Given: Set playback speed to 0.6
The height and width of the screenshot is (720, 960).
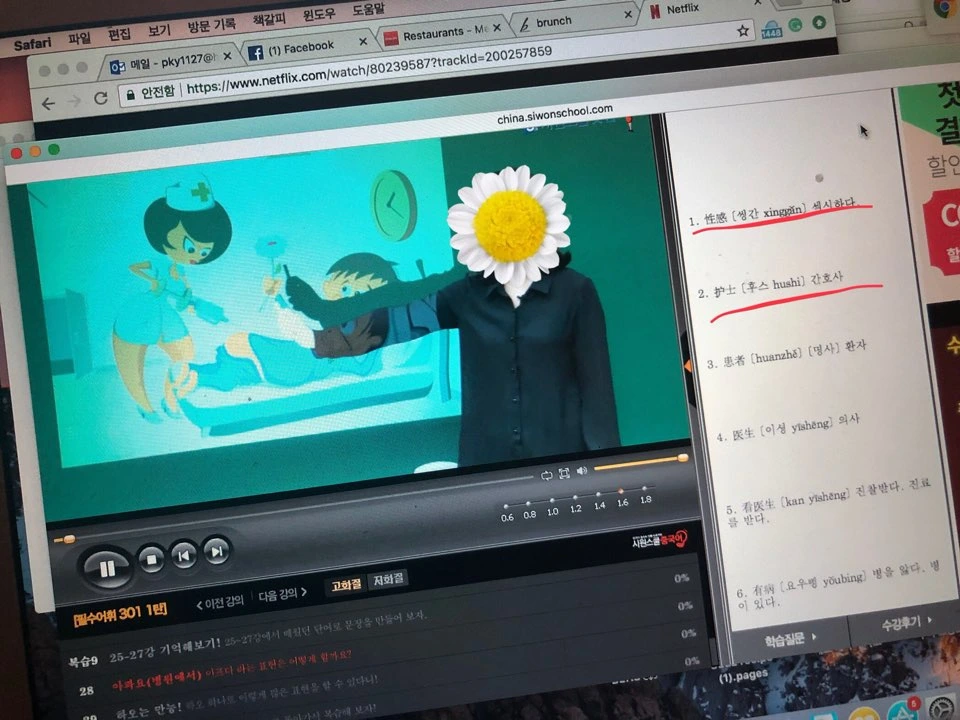Looking at the screenshot, I should coord(506,512).
